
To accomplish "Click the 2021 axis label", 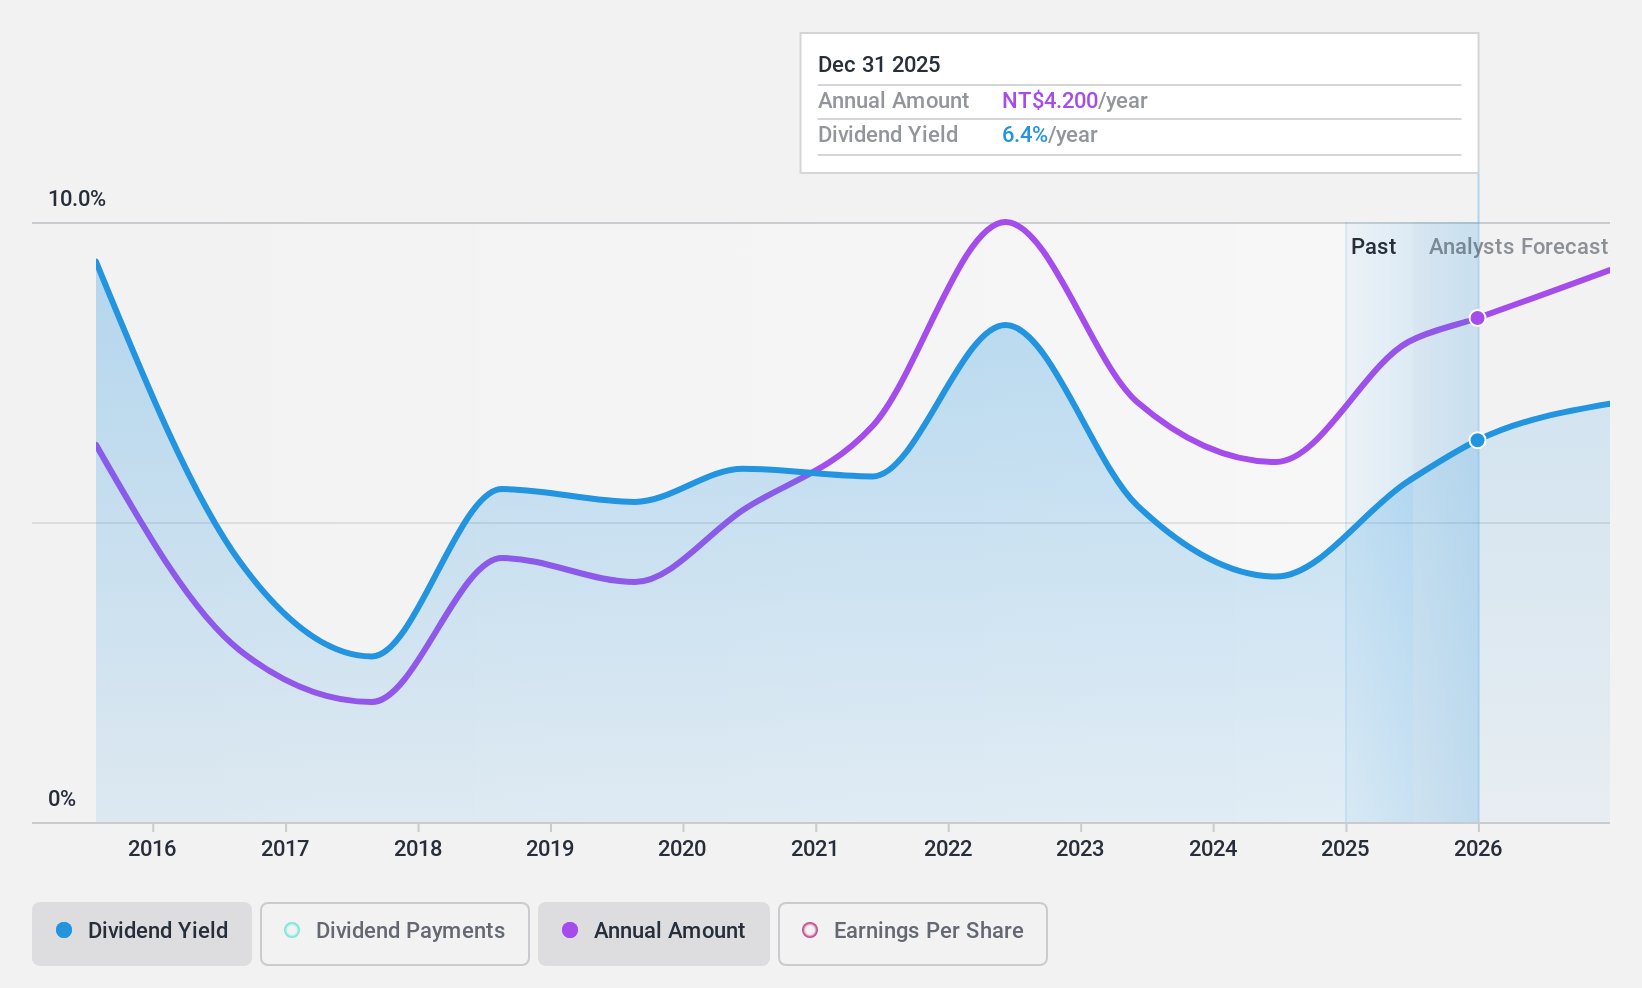I will point(815,848).
